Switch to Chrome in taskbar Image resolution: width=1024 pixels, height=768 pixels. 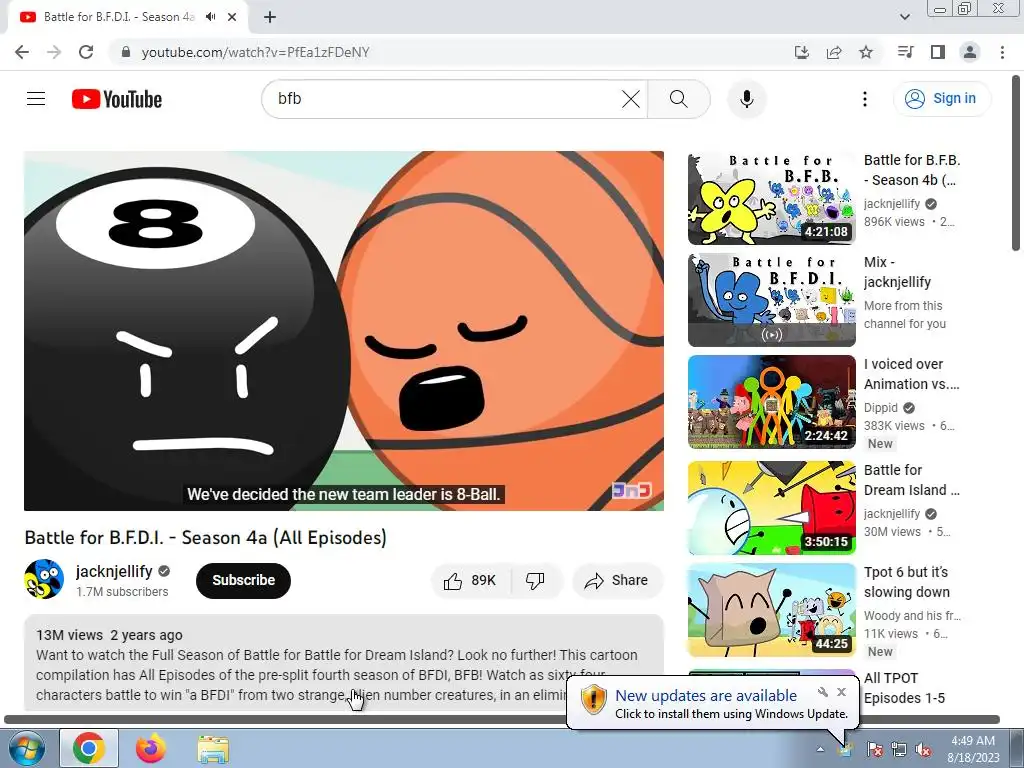click(x=89, y=748)
